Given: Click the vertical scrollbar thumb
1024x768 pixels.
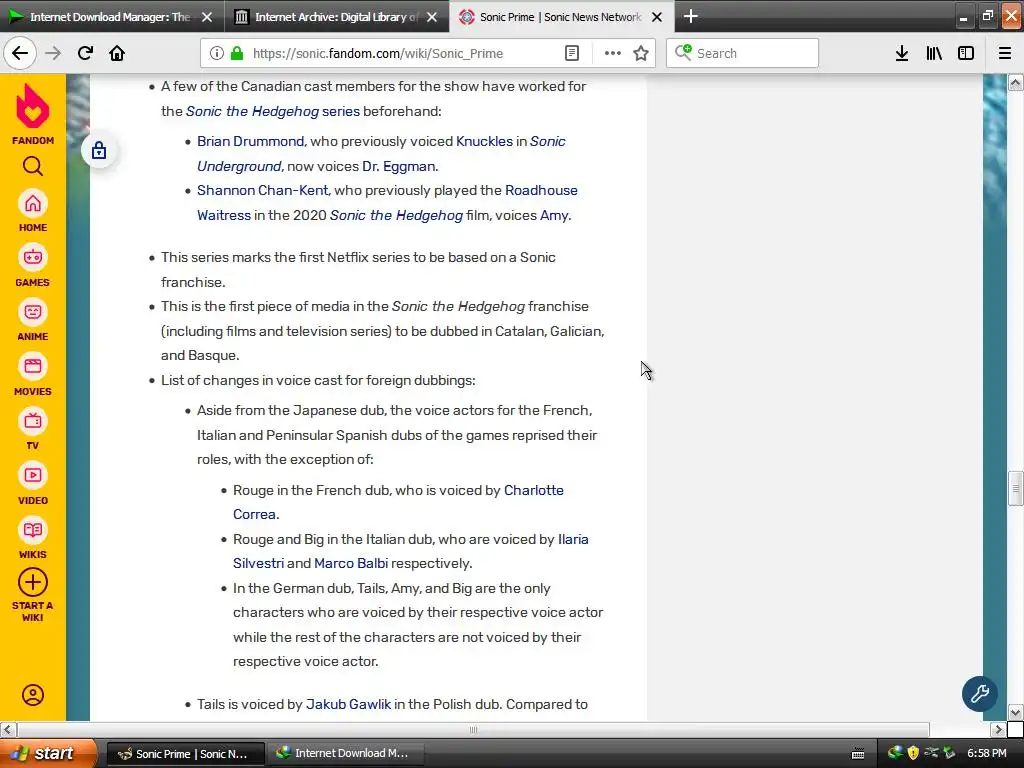Looking at the screenshot, I should pyautogui.click(x=1015, y=488).
